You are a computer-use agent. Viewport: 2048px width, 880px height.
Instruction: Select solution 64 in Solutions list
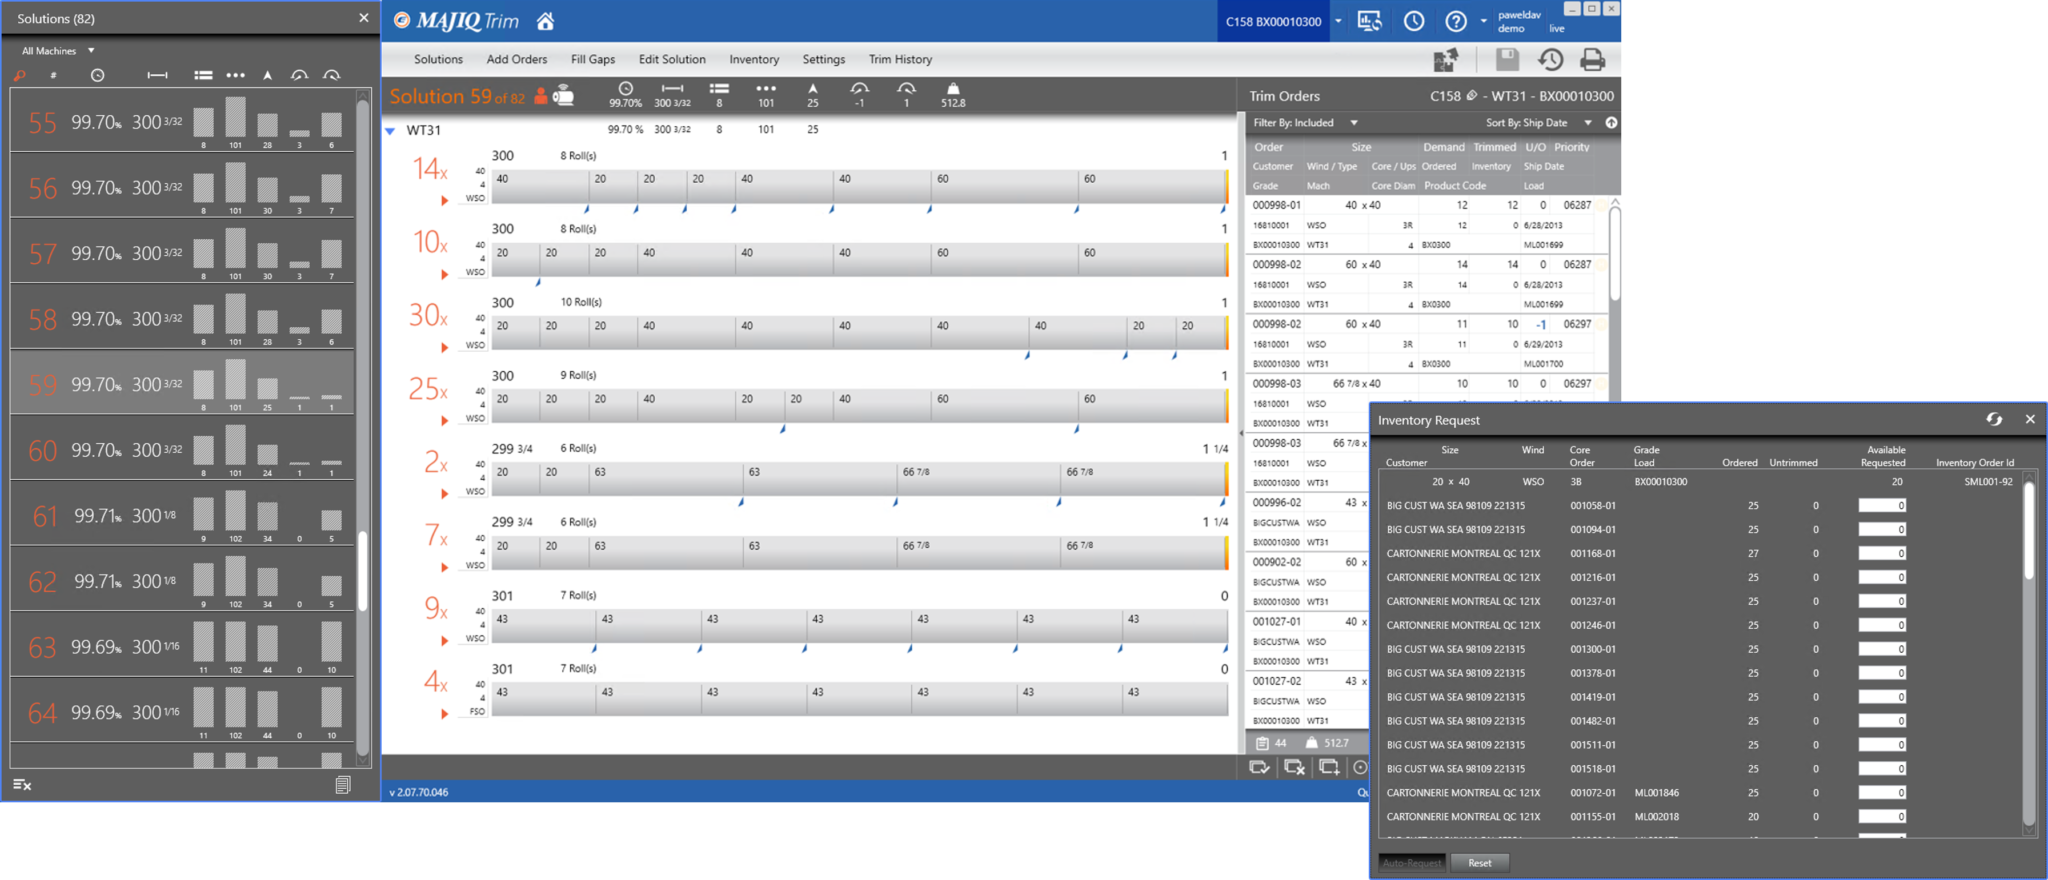[182, 712]
